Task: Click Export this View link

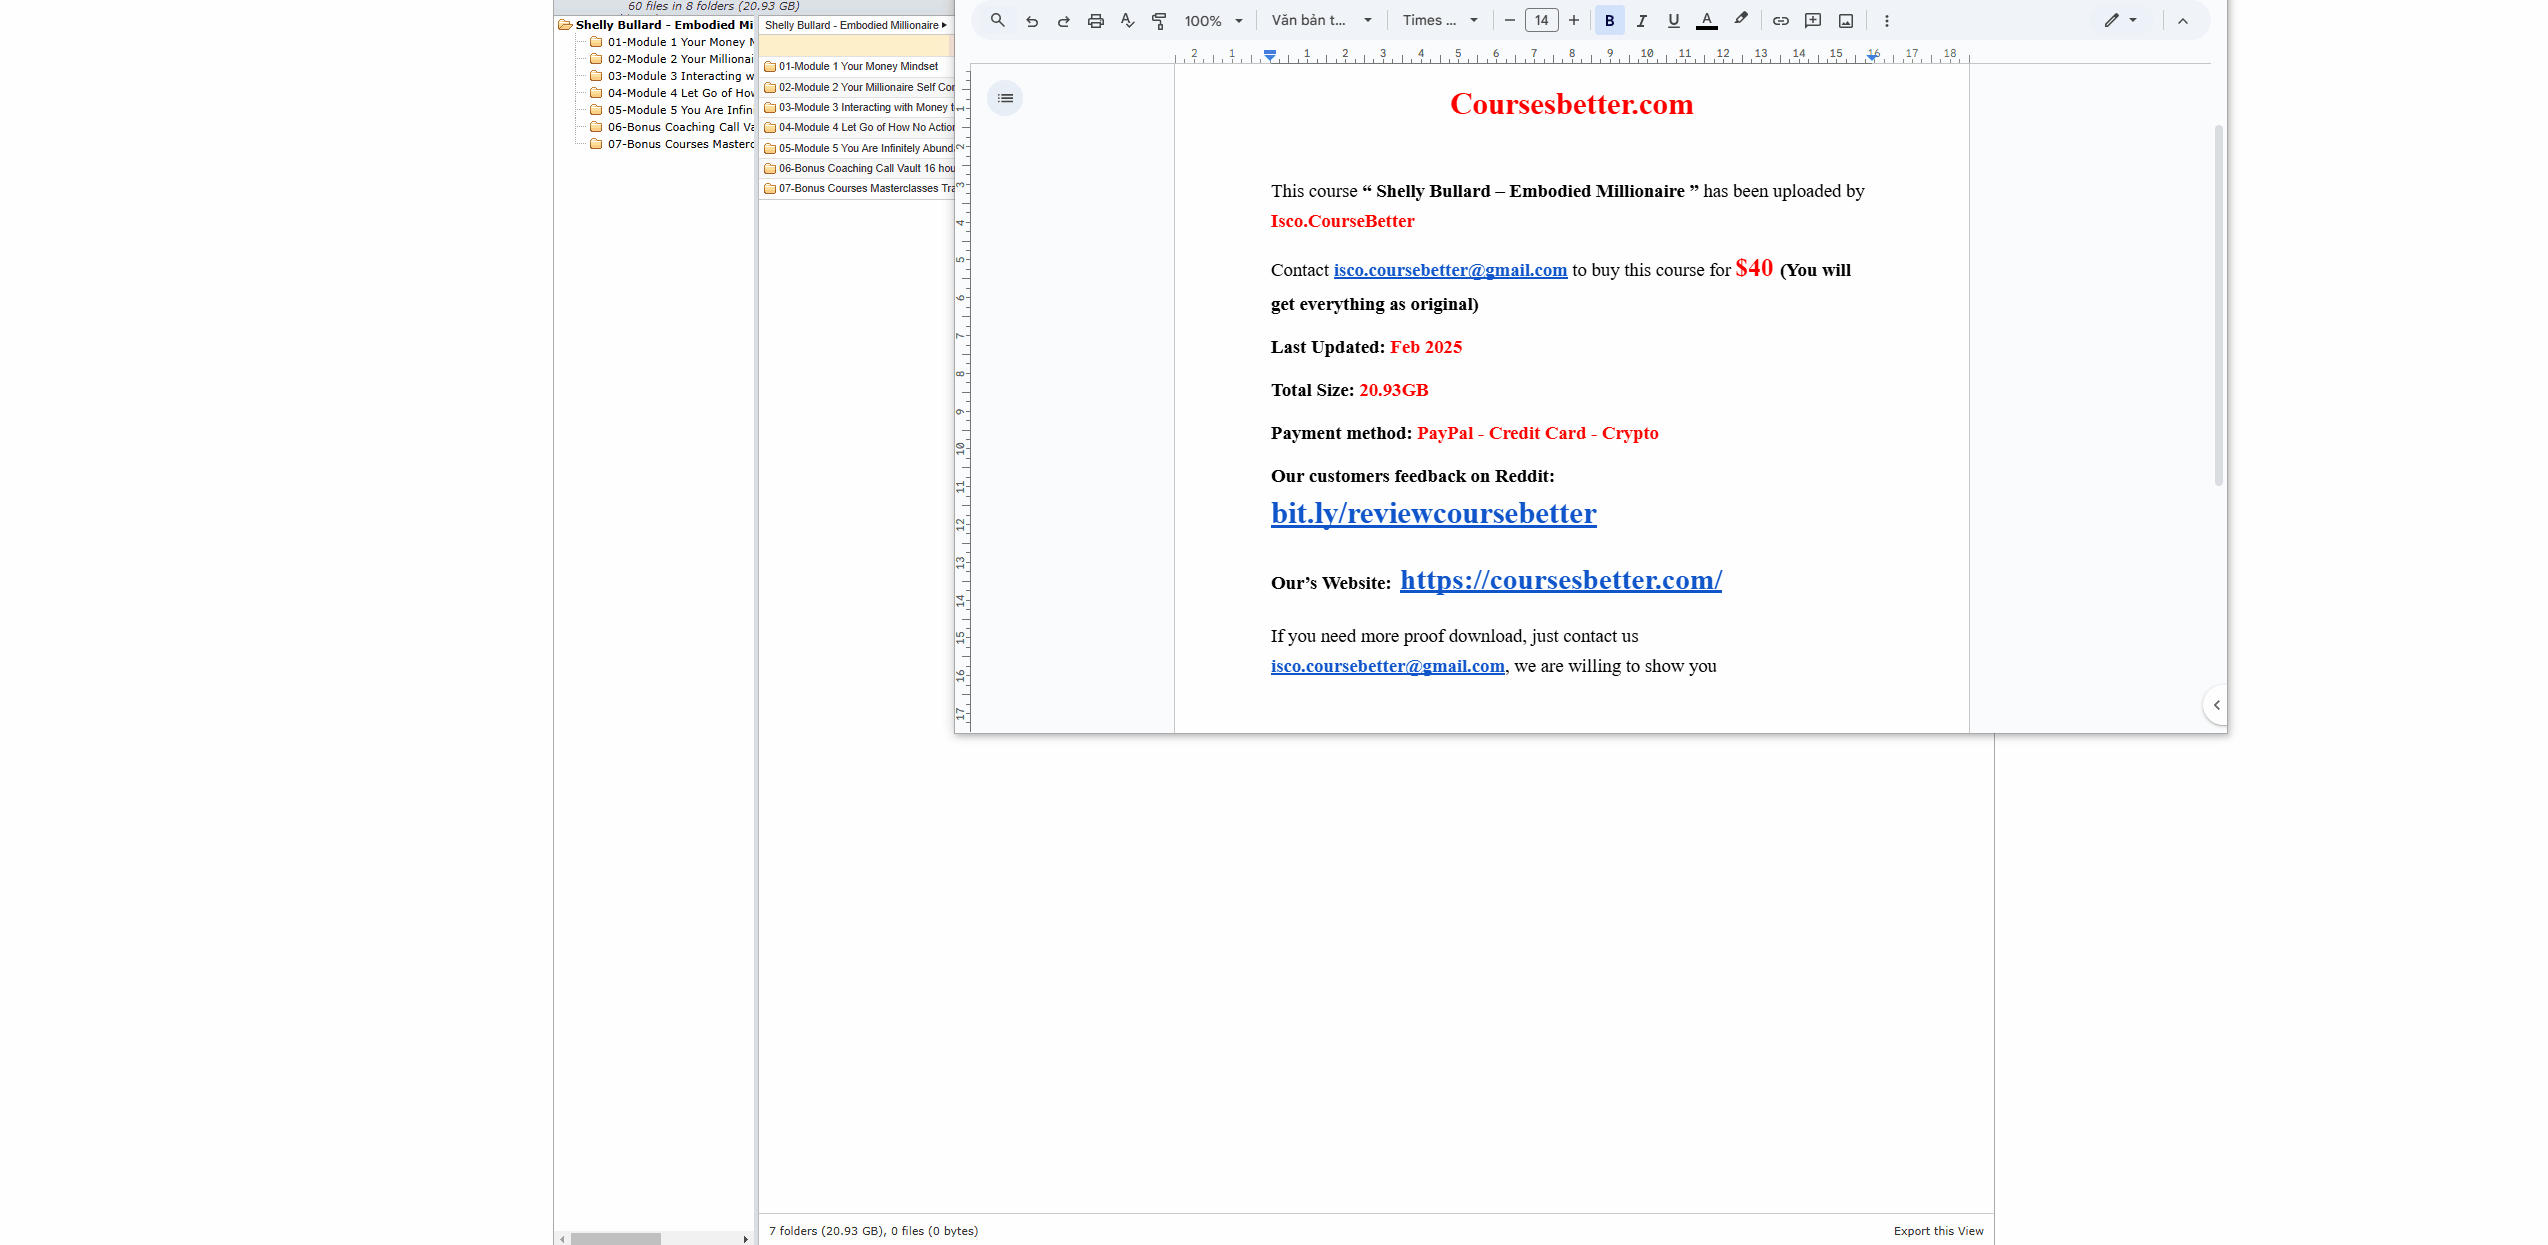Action: pos(1938,1231)
